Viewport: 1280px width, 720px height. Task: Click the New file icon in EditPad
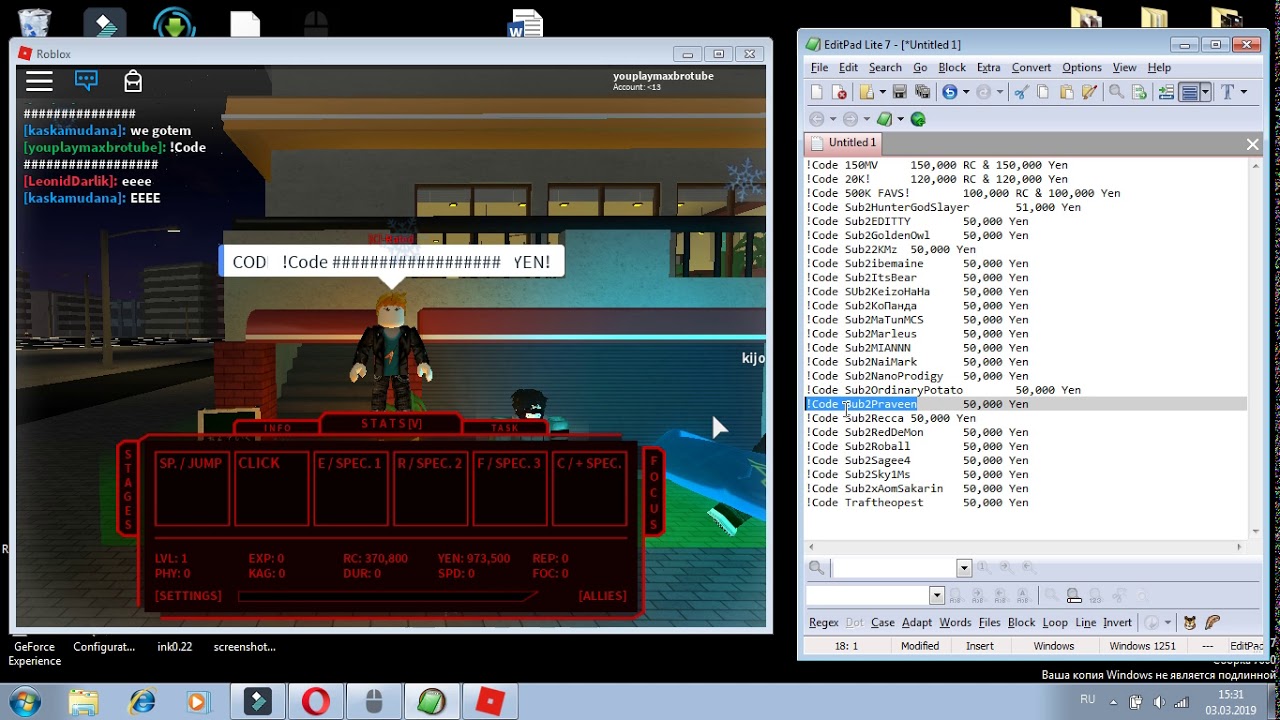click(816, 92)
